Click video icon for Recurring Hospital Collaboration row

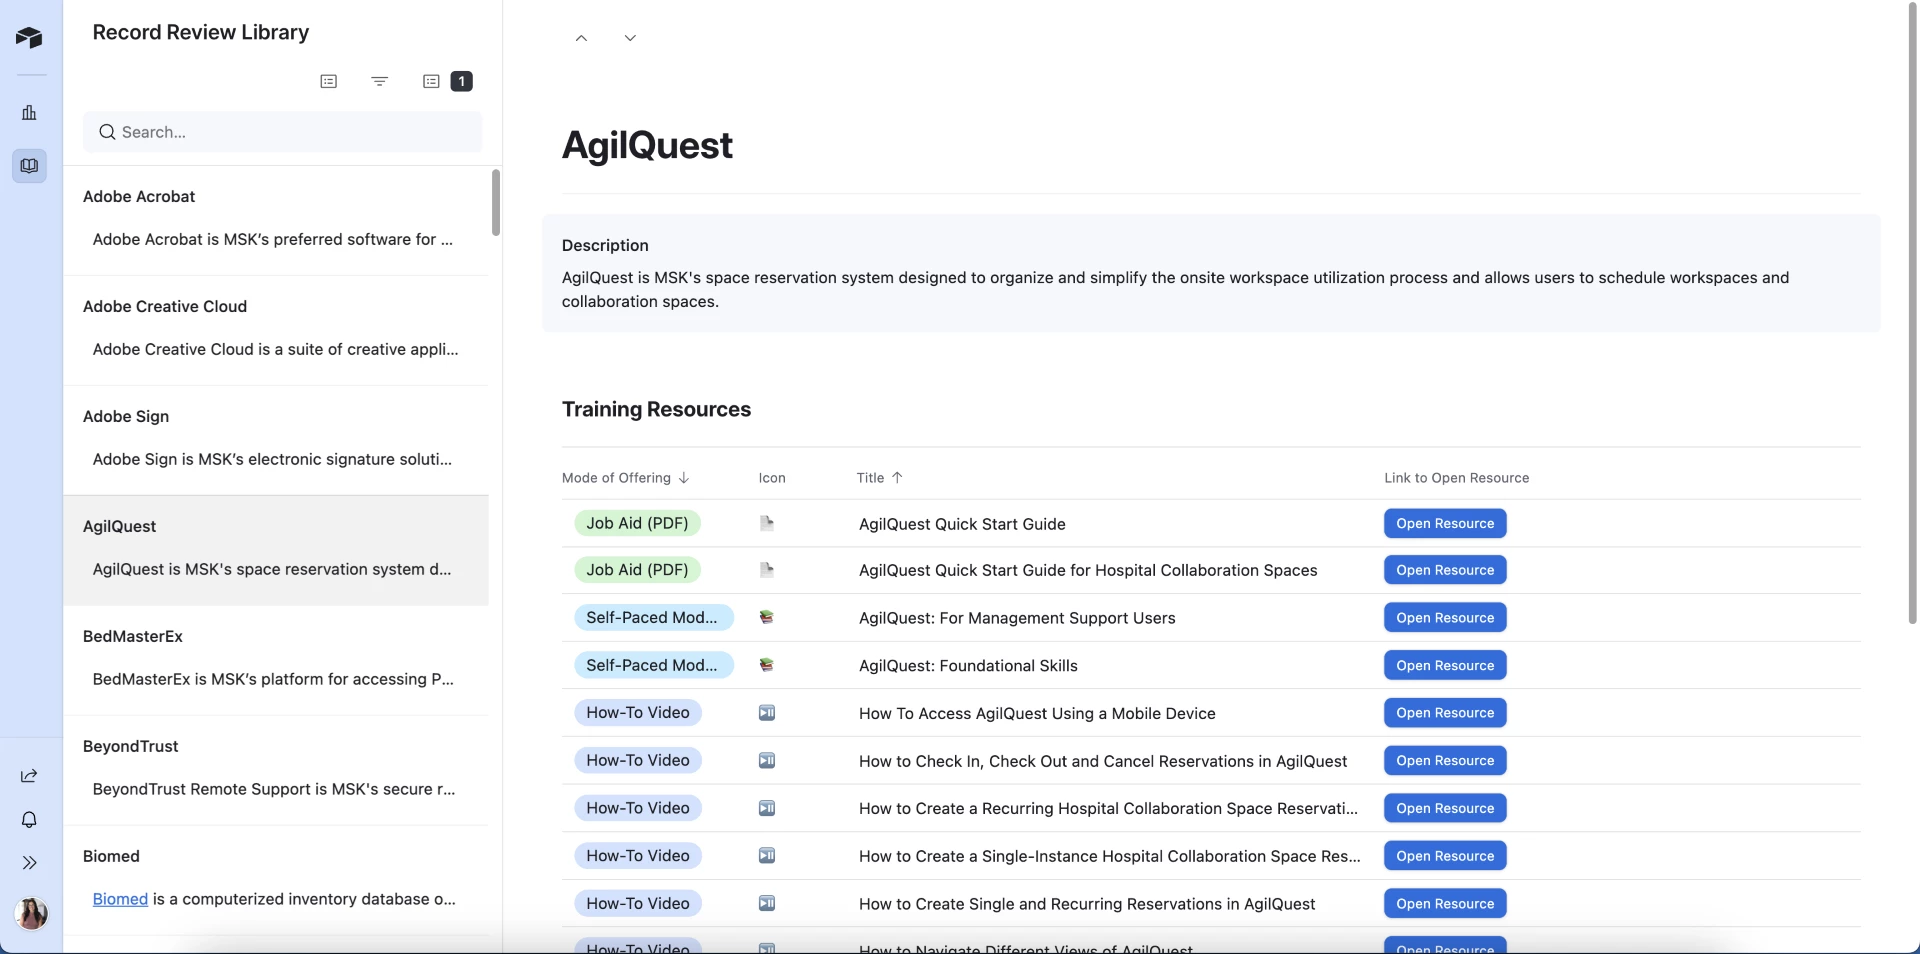point(767,808)
